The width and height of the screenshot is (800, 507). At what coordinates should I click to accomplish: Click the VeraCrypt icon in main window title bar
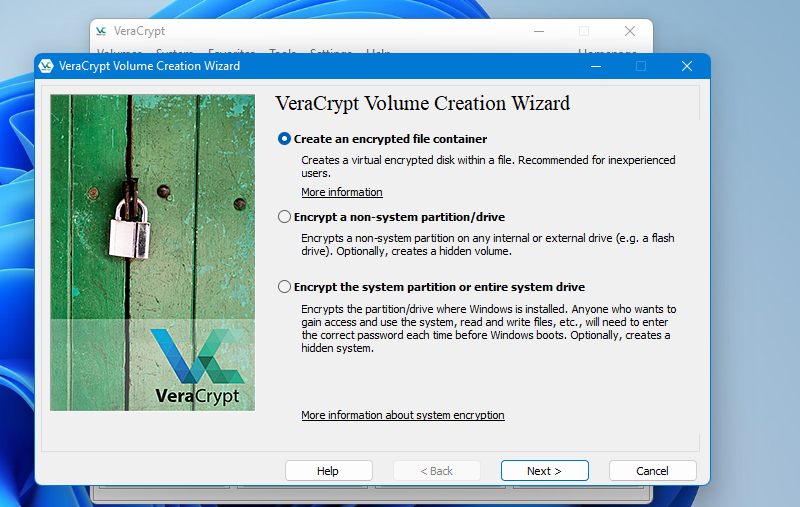point(101,31)
